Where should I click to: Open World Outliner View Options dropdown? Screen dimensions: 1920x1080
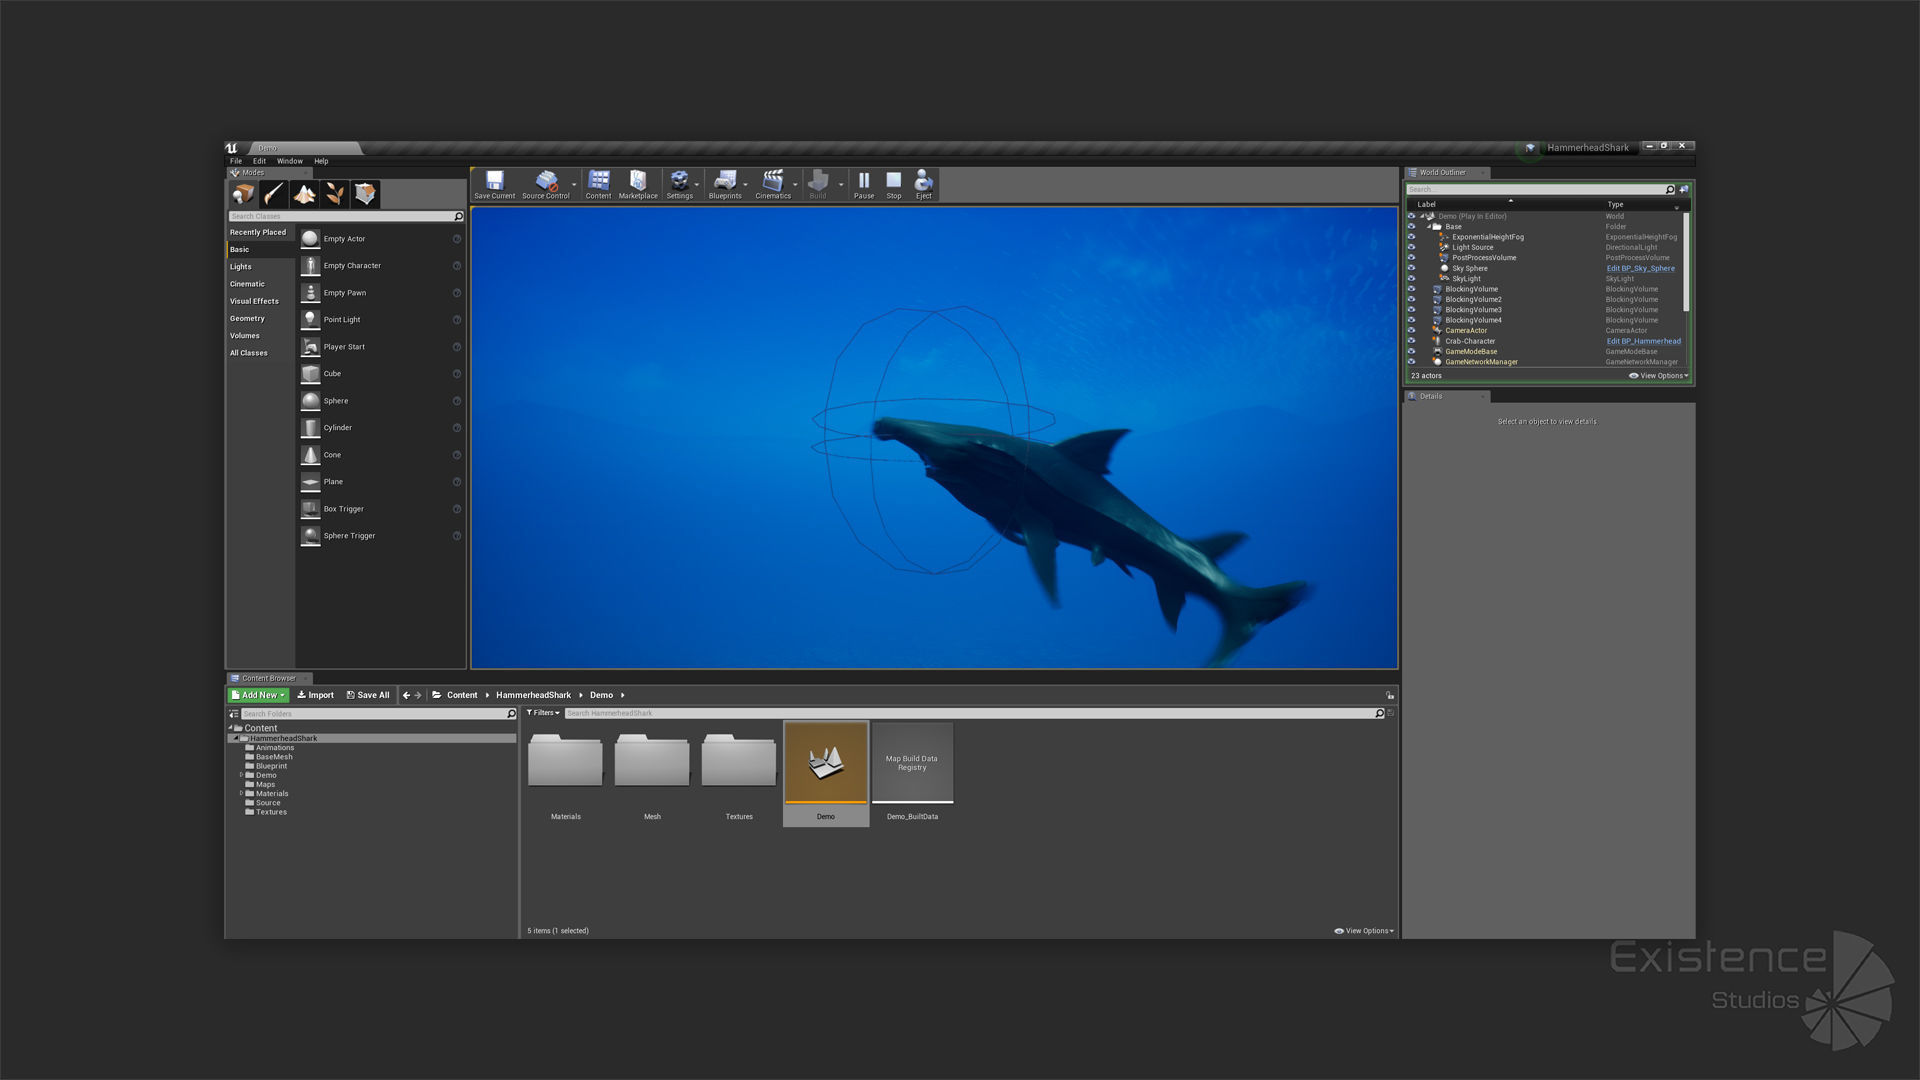[x=1659, y=376]
